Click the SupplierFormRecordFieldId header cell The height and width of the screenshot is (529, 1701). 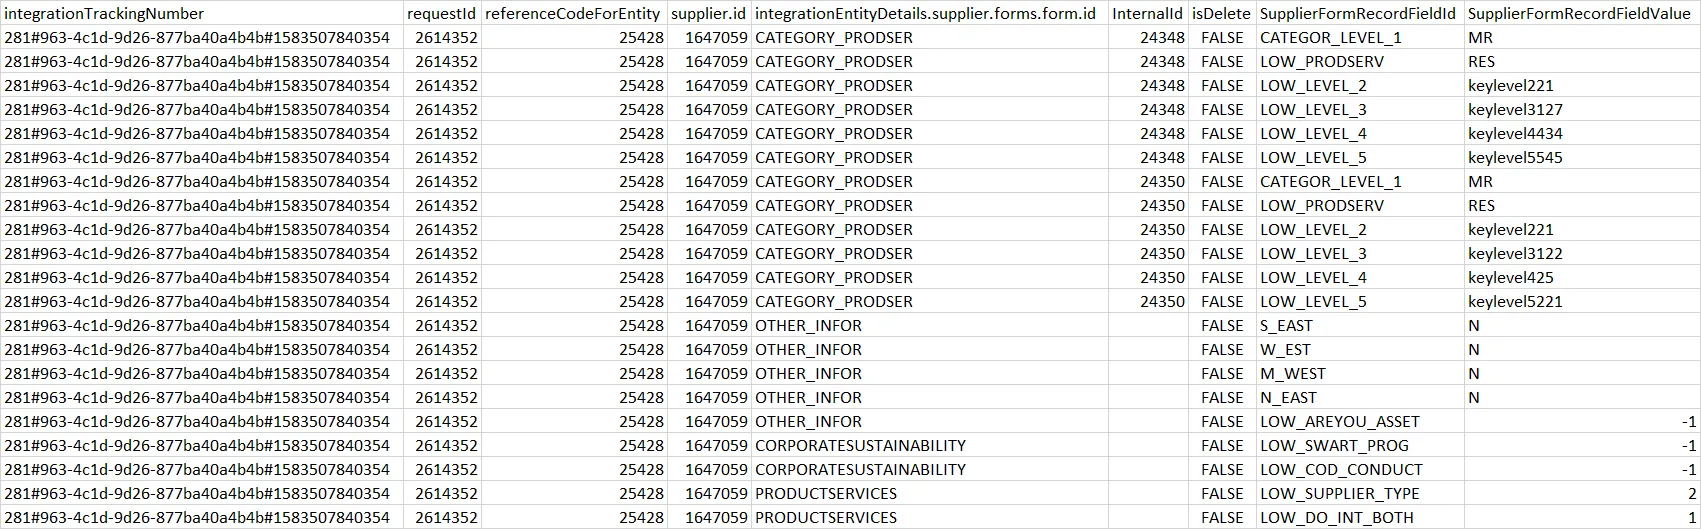pos(1357,14)
